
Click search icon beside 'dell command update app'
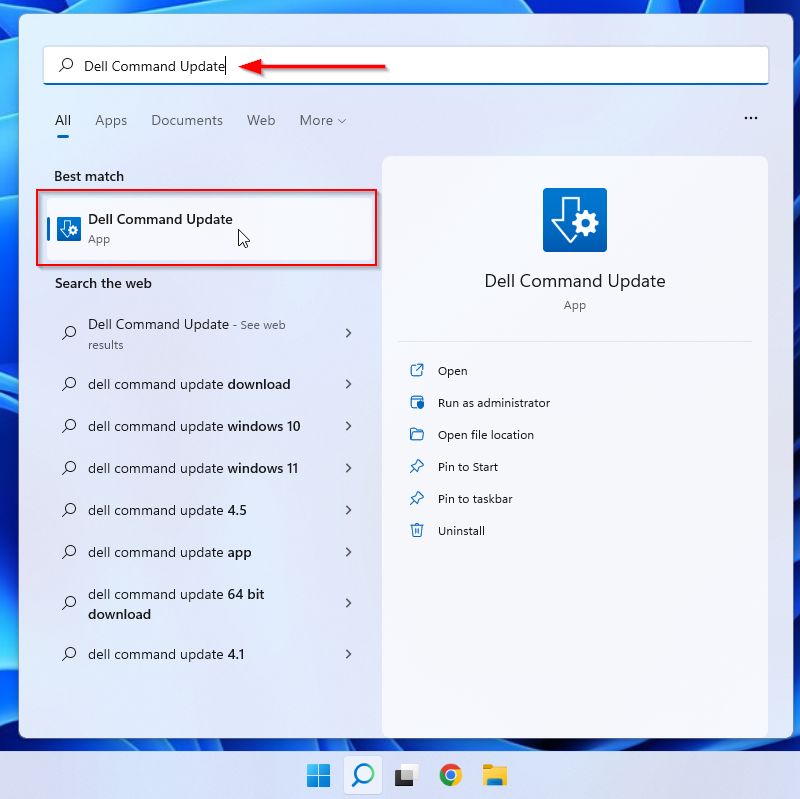69,552
